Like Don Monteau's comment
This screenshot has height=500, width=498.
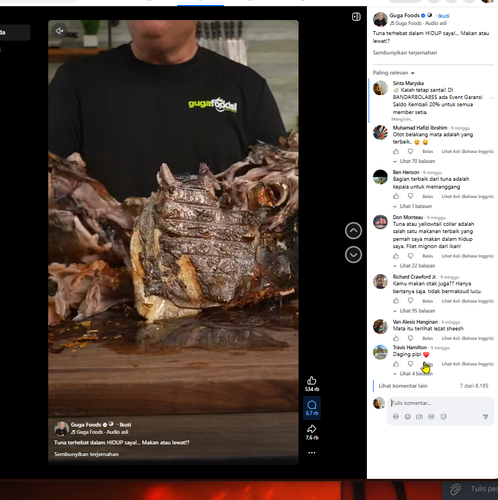(396, 256)
